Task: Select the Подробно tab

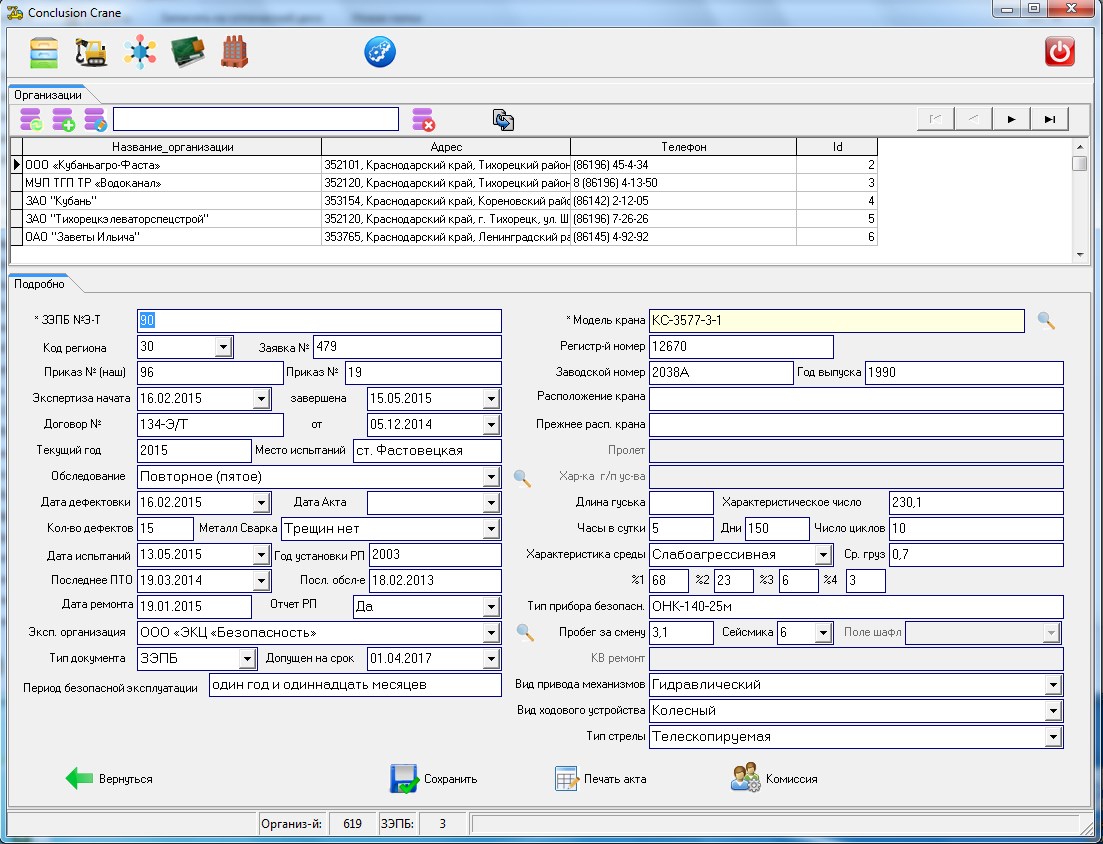Action: click(40, 284)
